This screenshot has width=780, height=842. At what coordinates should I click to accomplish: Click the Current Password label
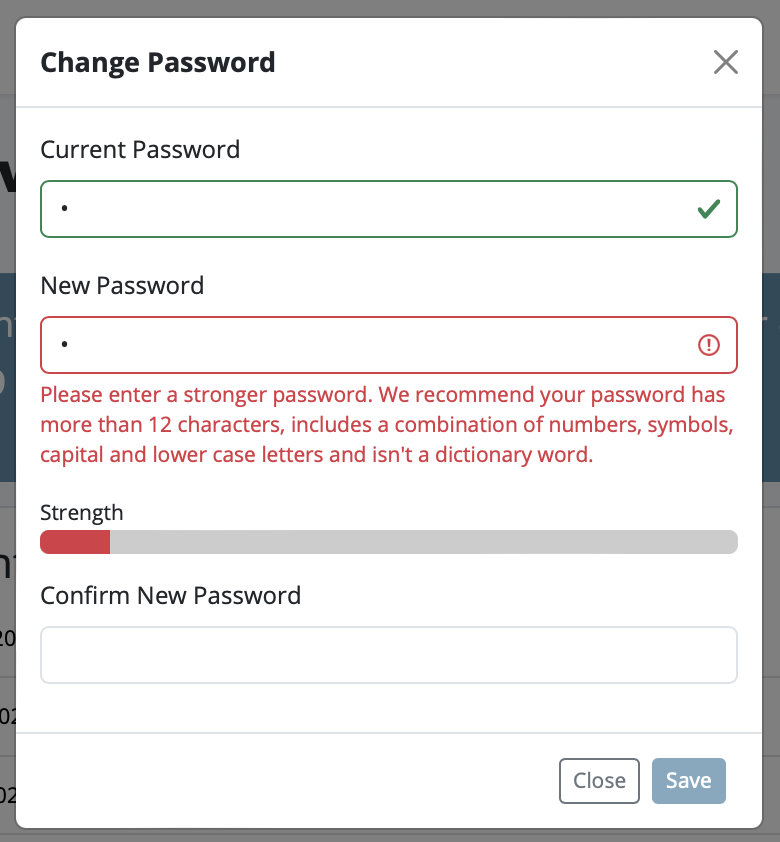pos(140,149)
